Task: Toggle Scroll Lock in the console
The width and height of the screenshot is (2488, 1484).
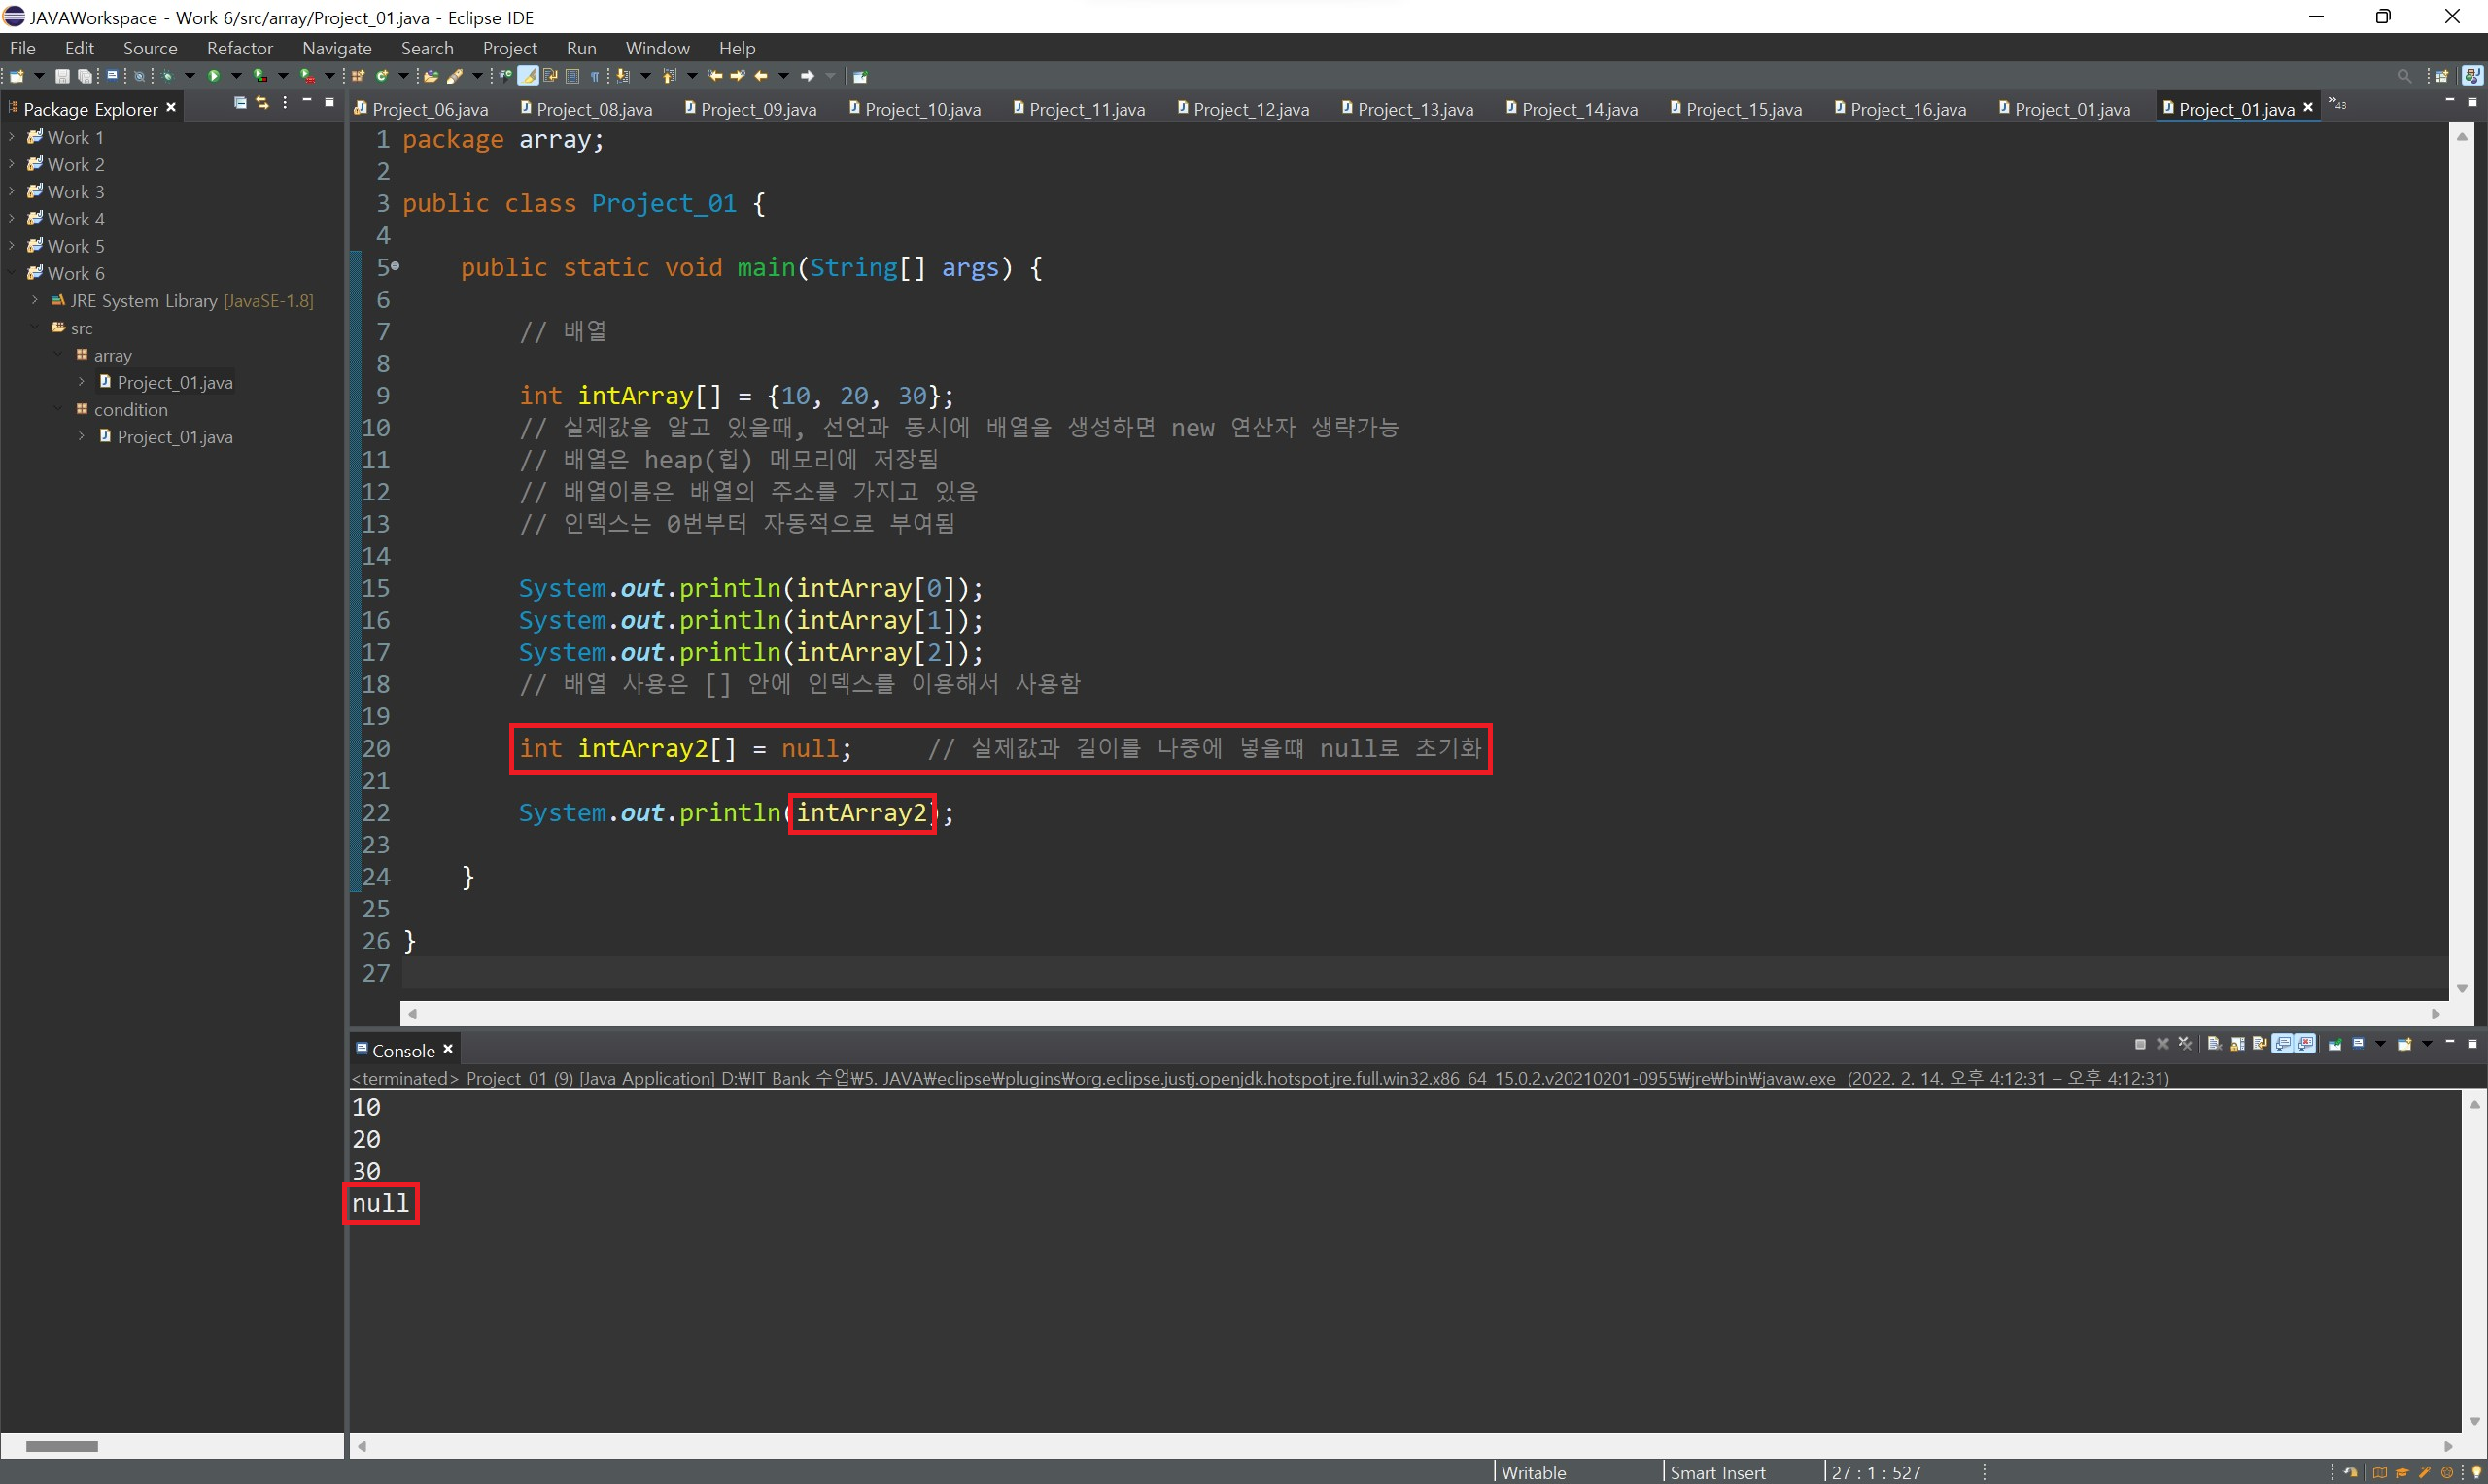Action: coord(2237,1044)
